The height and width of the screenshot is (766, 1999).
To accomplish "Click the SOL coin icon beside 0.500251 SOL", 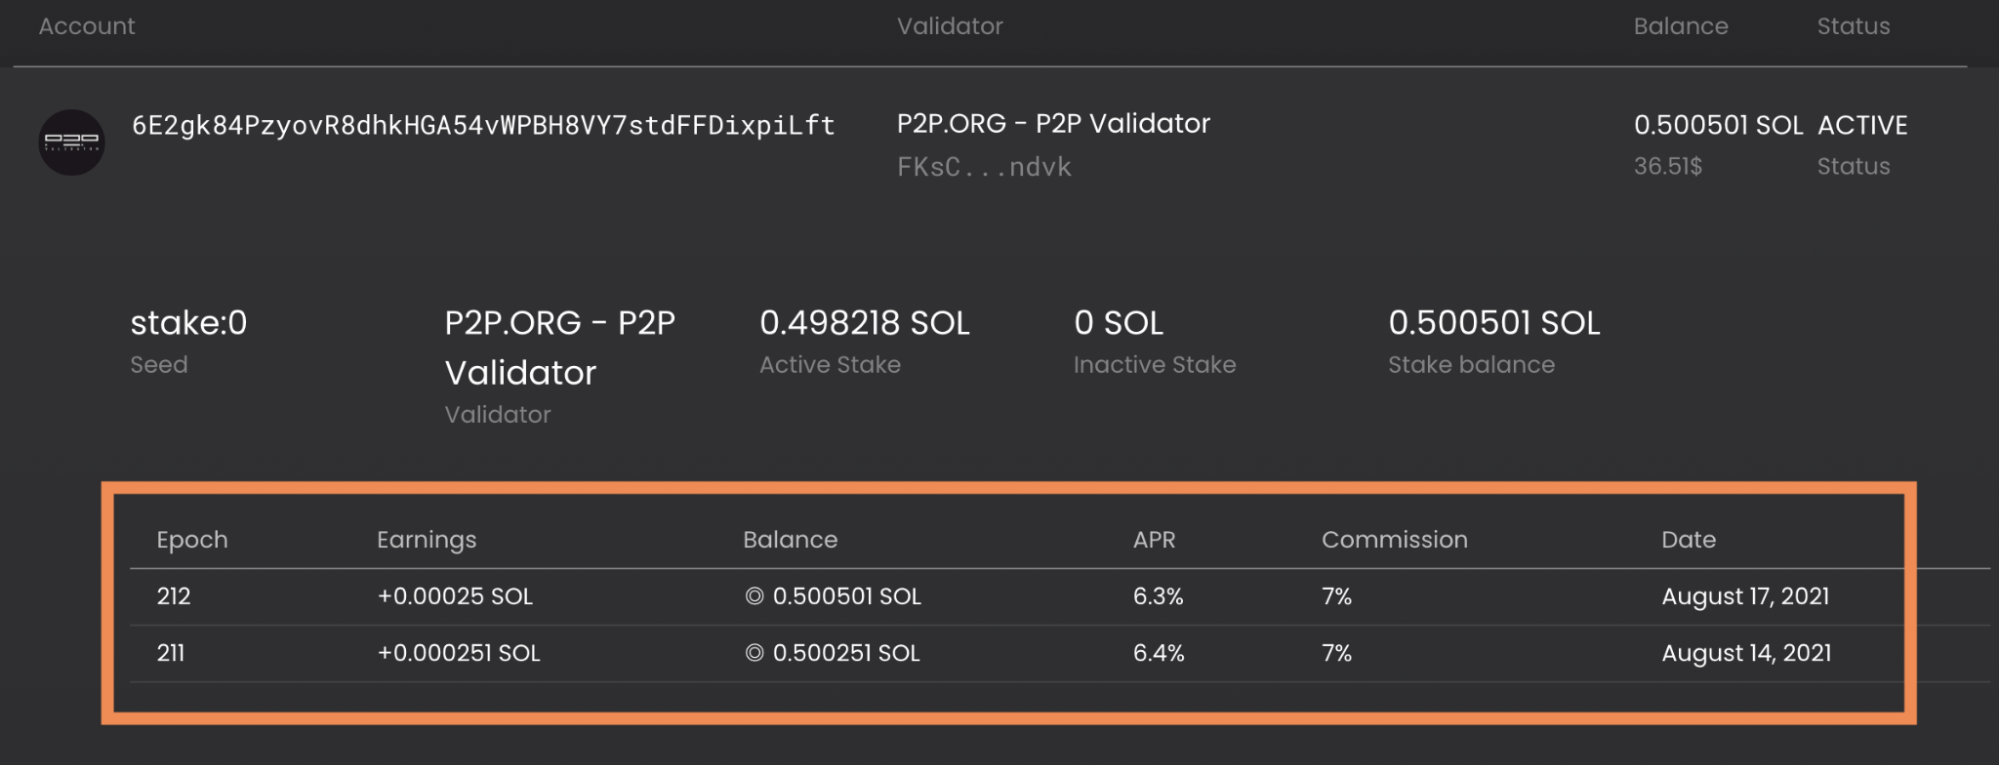I will click(x=754, y=653).
